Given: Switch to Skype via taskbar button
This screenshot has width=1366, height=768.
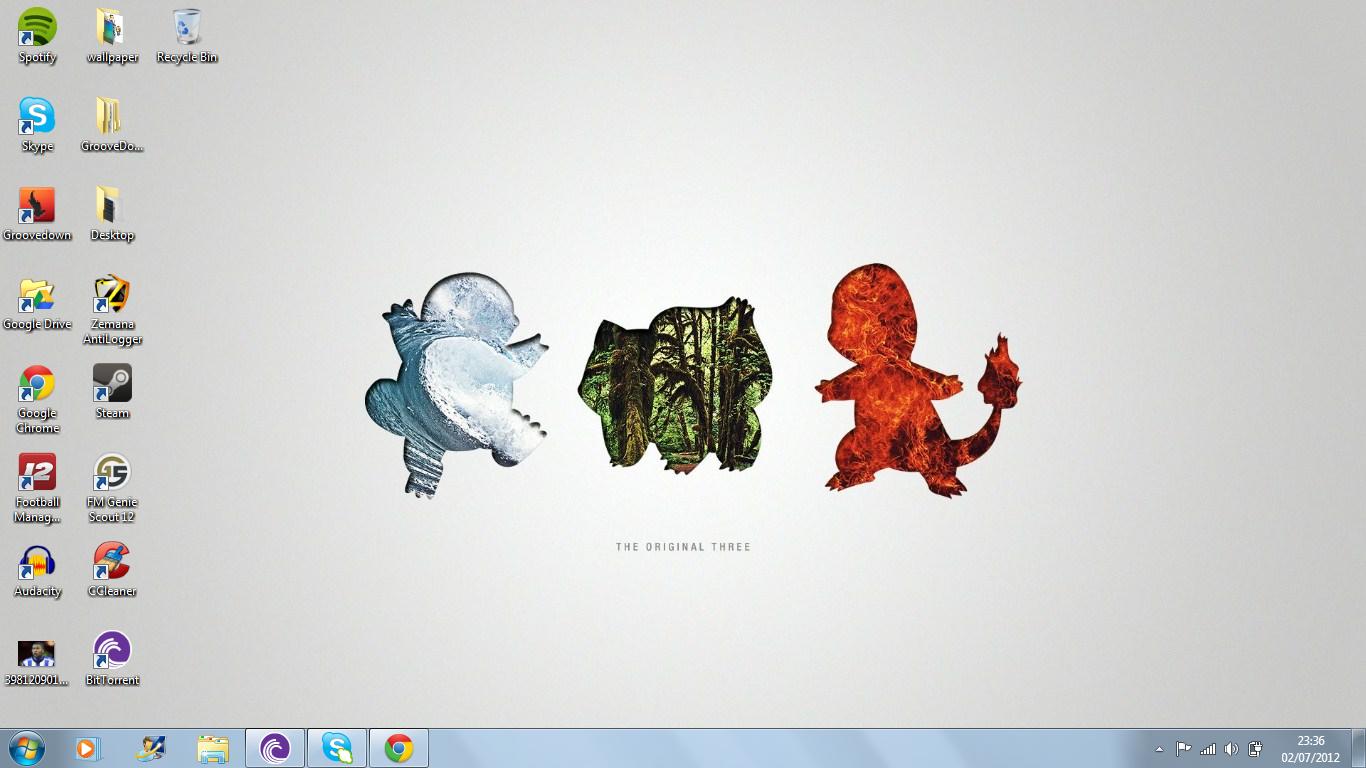Looking at the screenshot, I should [x=337, y=748].
